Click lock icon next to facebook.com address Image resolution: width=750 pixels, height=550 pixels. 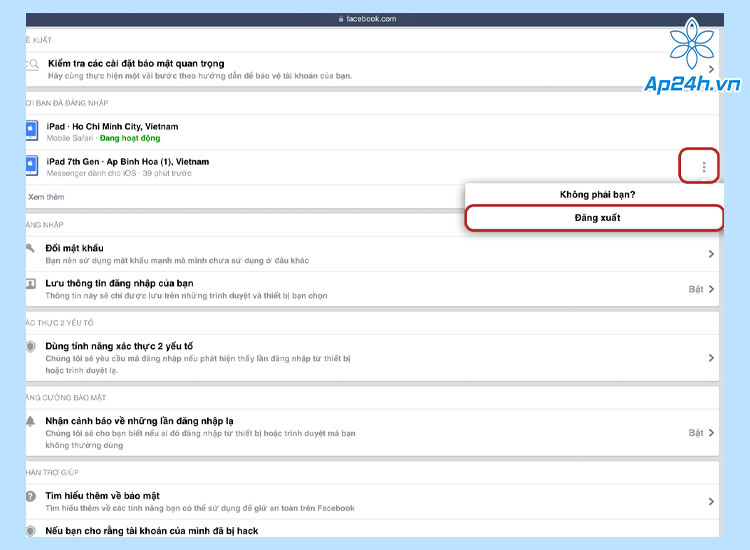pyautogui.click(x=341, y=19)
